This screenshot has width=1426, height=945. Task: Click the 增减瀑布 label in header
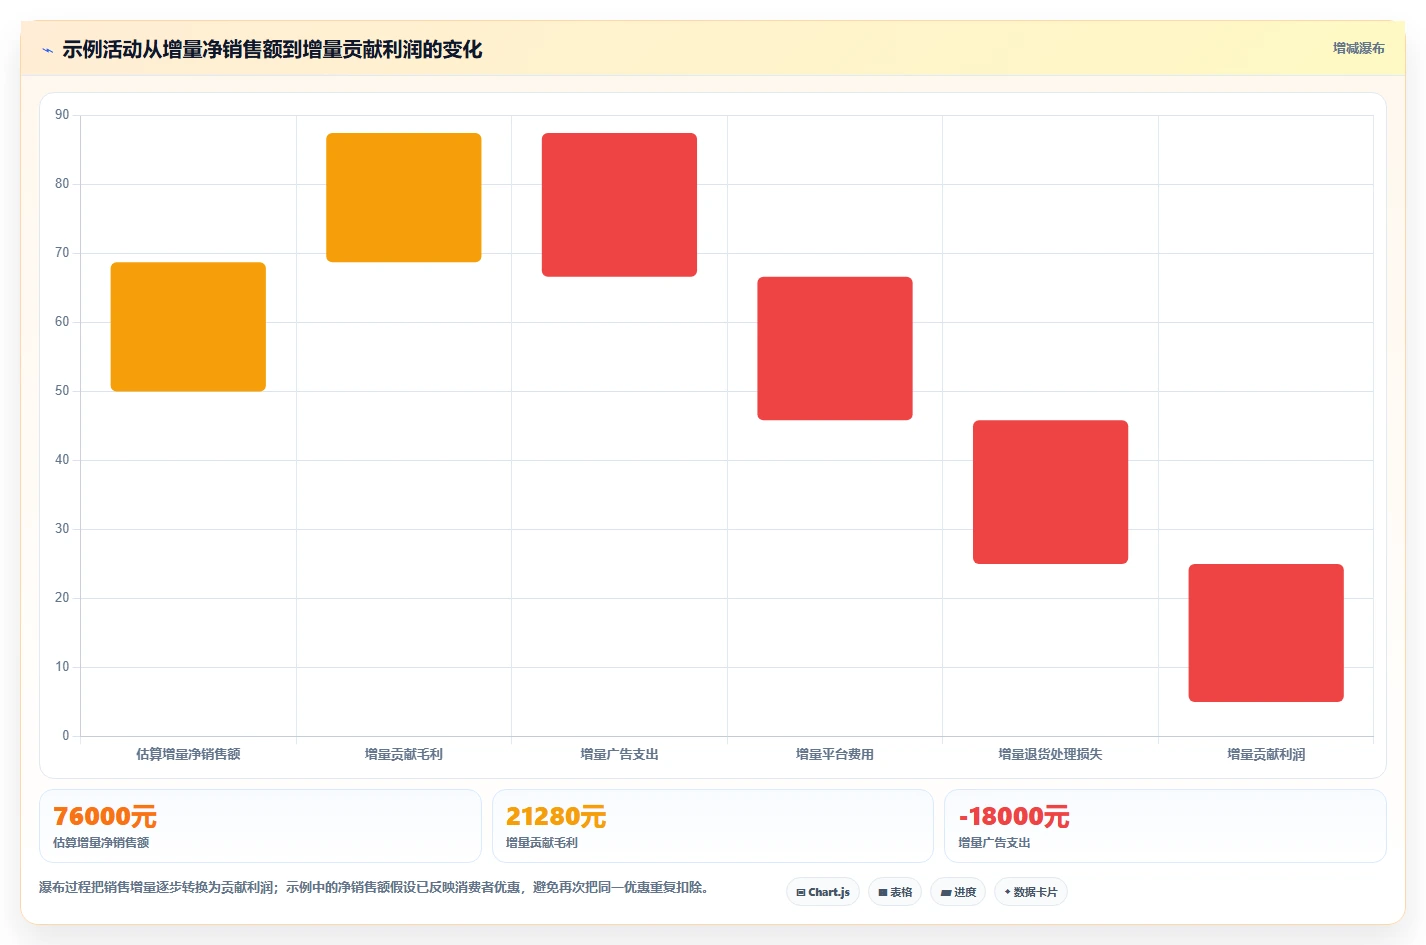[1358, 48]
